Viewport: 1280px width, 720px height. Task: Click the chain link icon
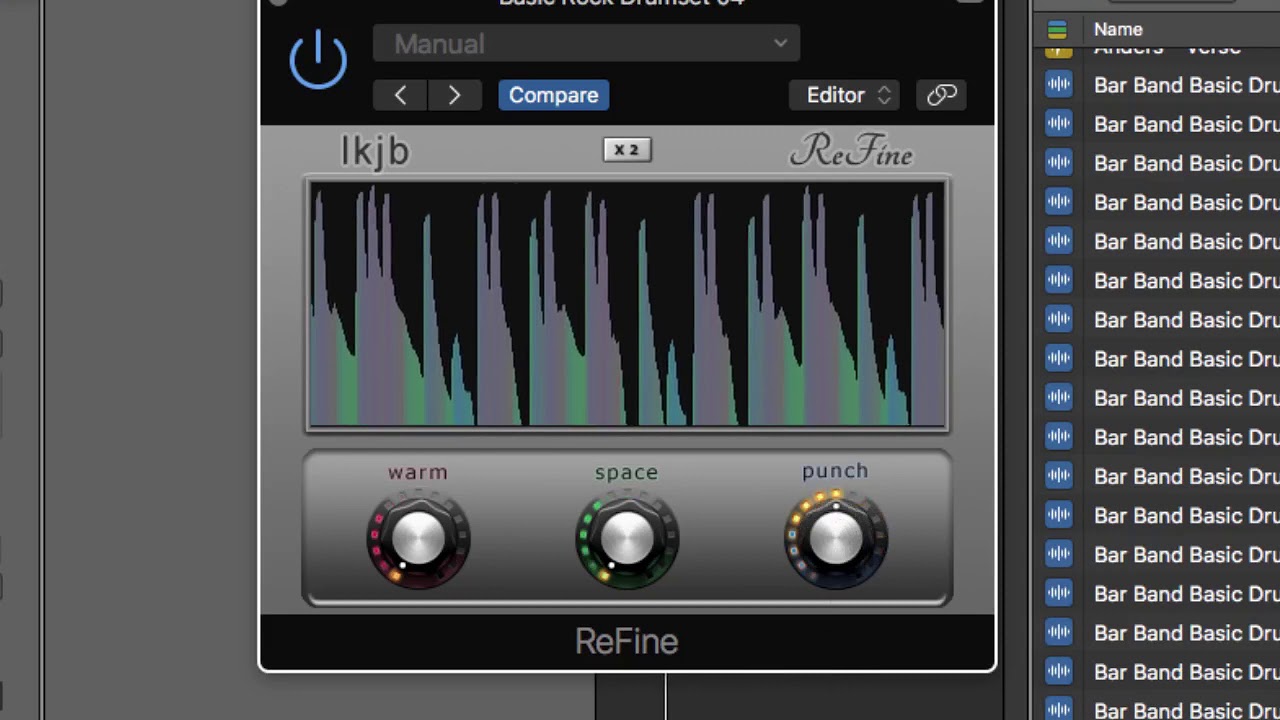point(941,95)
